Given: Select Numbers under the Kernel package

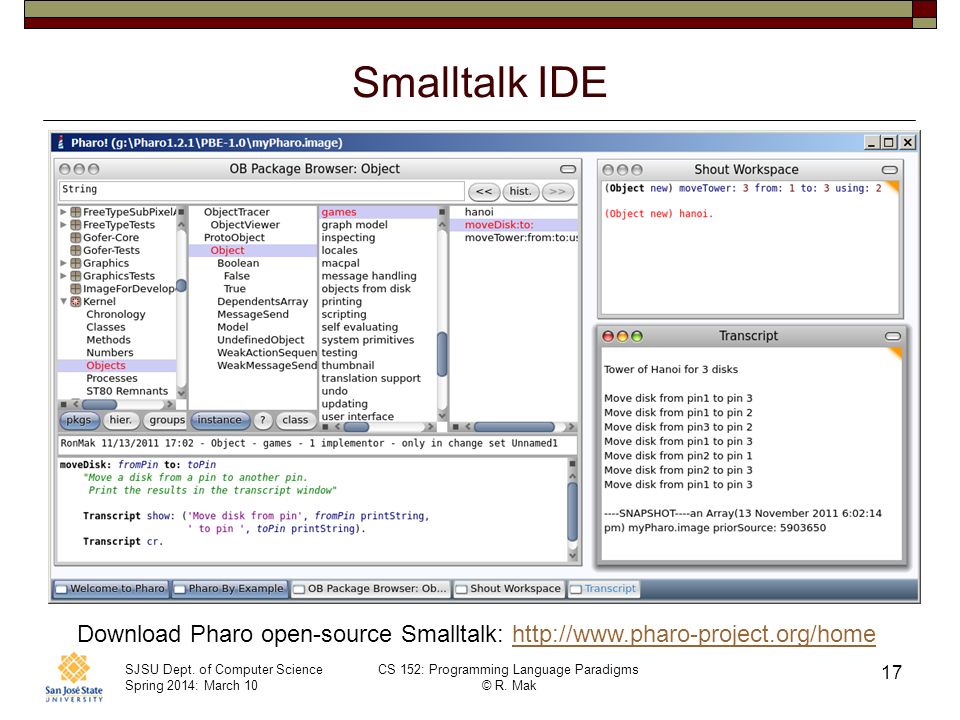Looking at the screenshot, I should (x=110, y=353).
